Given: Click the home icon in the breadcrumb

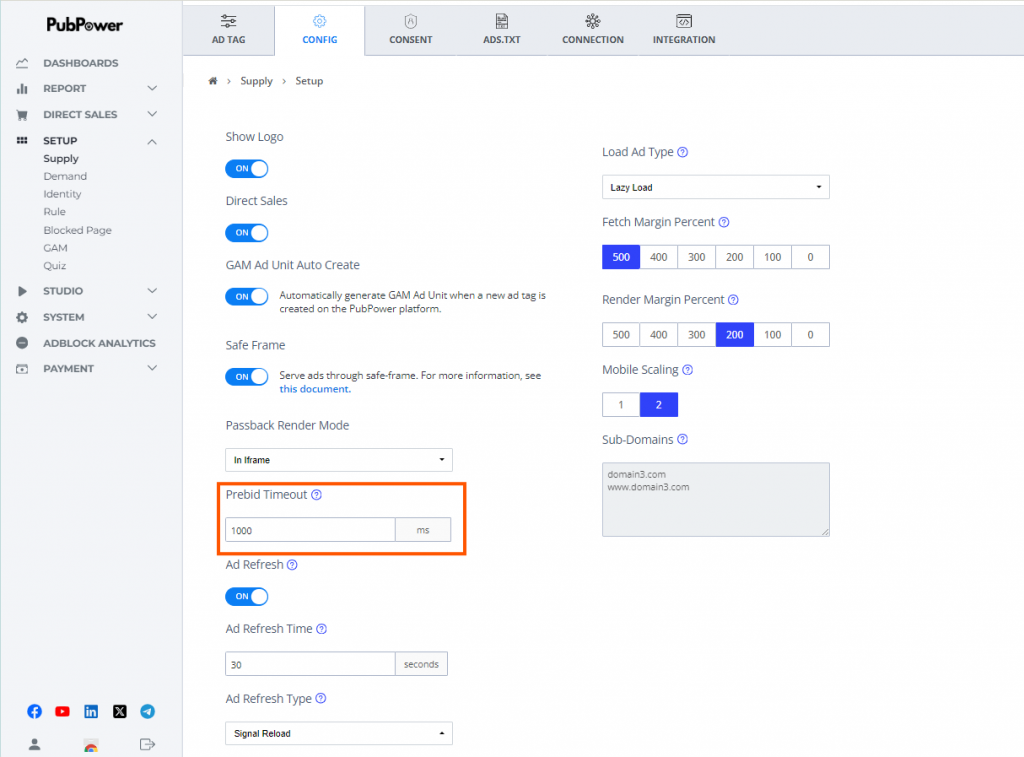Looking at the screenshot, I should (213, 81).
